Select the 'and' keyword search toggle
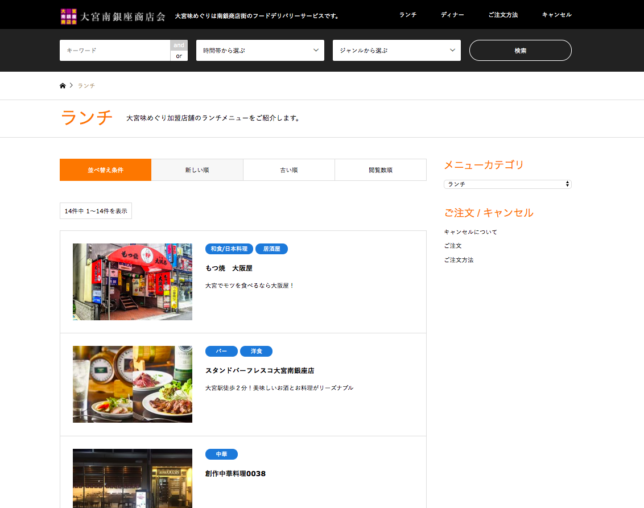This screenshot has width=644, height=508. pos(179,45)
